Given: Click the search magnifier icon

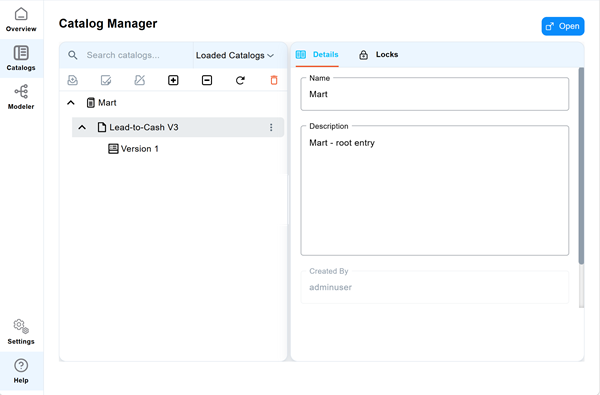Looking at the screenshot, I should pyautogui.click(x=73, y=55).
